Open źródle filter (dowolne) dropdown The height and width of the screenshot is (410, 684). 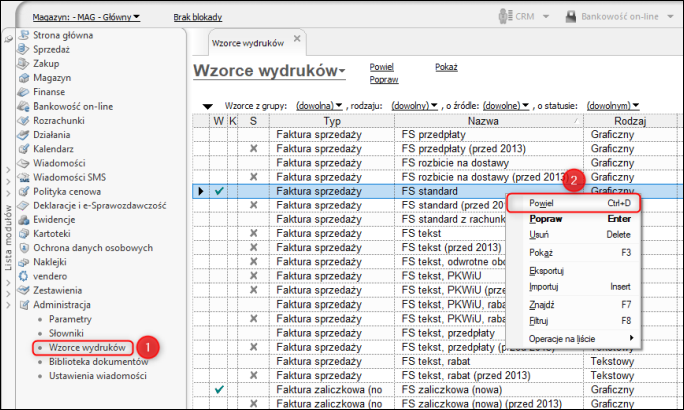506,106
